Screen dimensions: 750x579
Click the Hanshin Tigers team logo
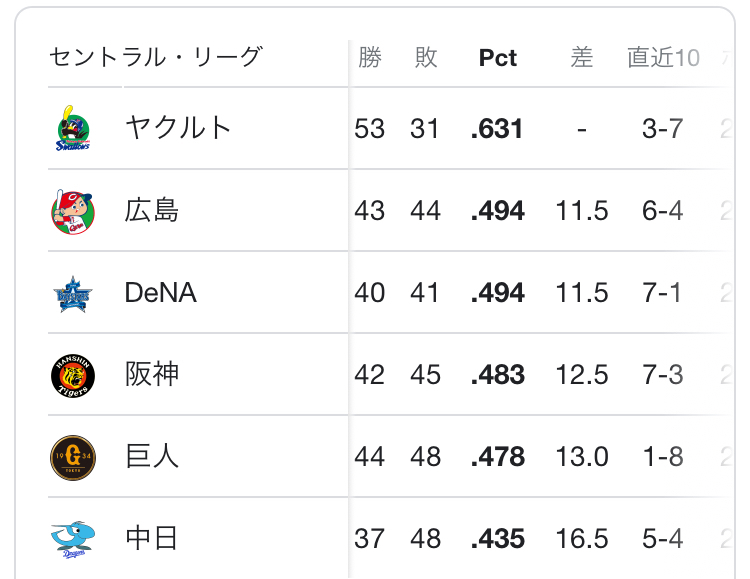pos(73,375)
